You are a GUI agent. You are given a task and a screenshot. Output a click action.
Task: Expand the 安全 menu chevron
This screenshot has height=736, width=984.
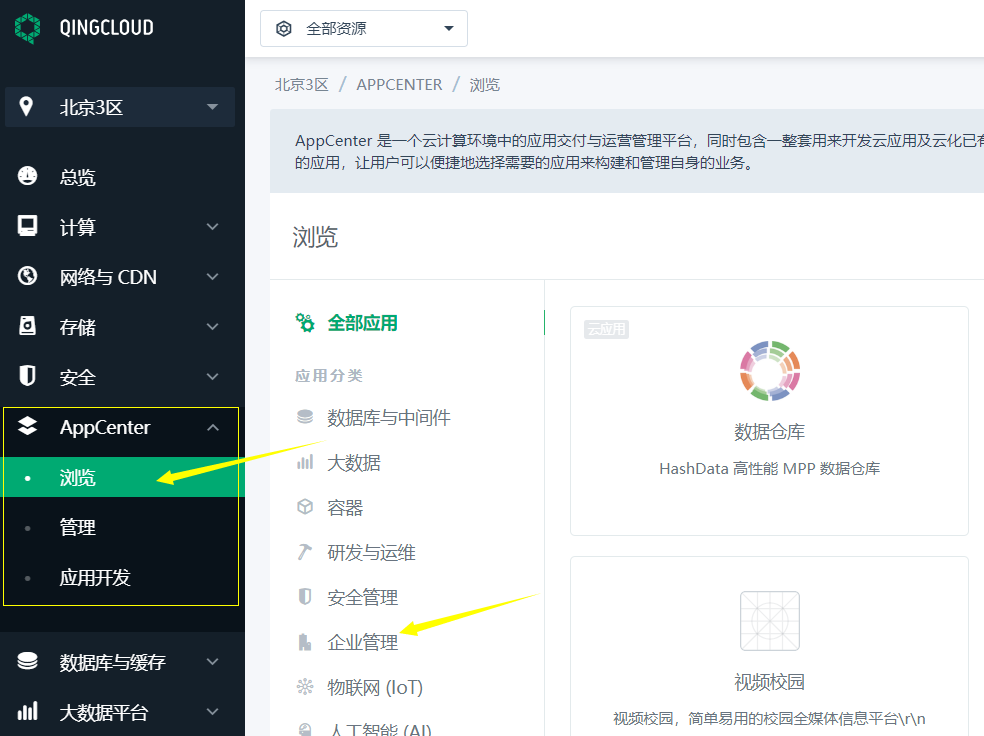213,376
